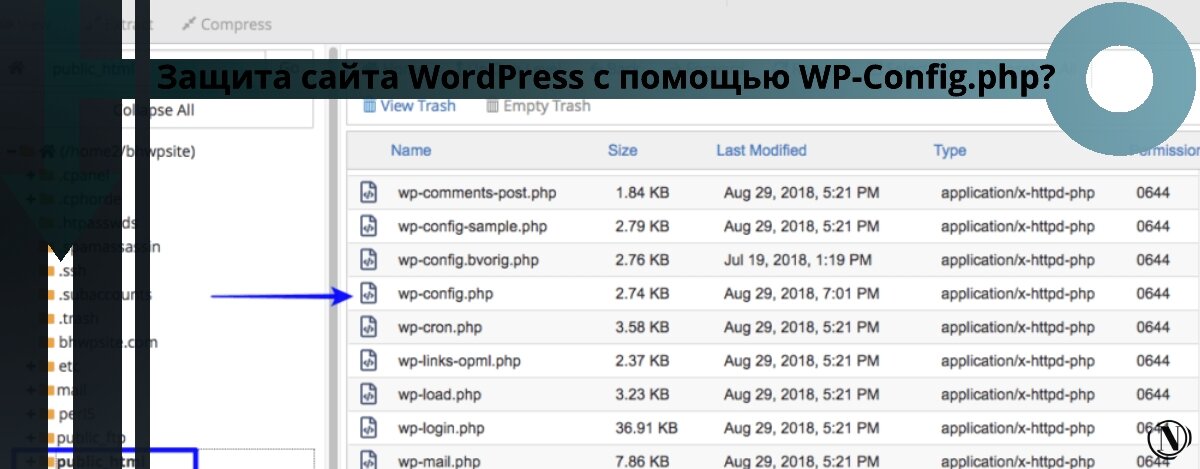Click the Empty Trash bin icon
The height and width of the screenshot is (469, 1200).
click(x=492, y=106)
